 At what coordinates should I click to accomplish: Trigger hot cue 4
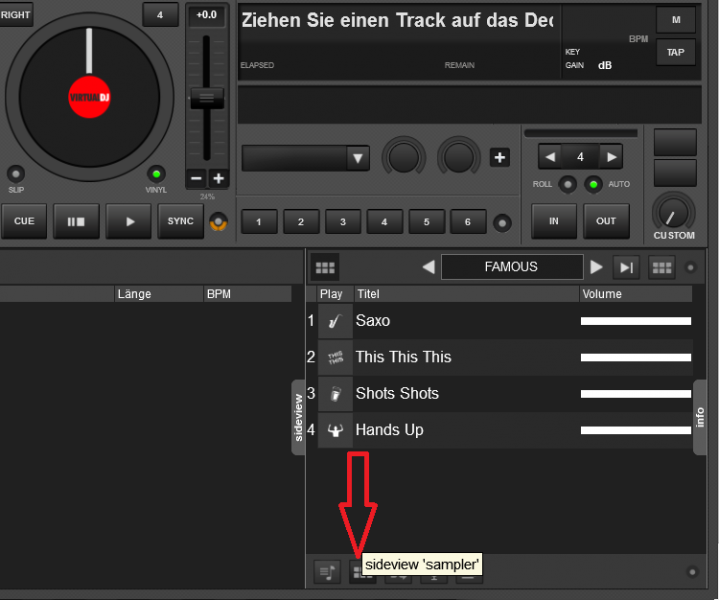[x=384, y=222]
